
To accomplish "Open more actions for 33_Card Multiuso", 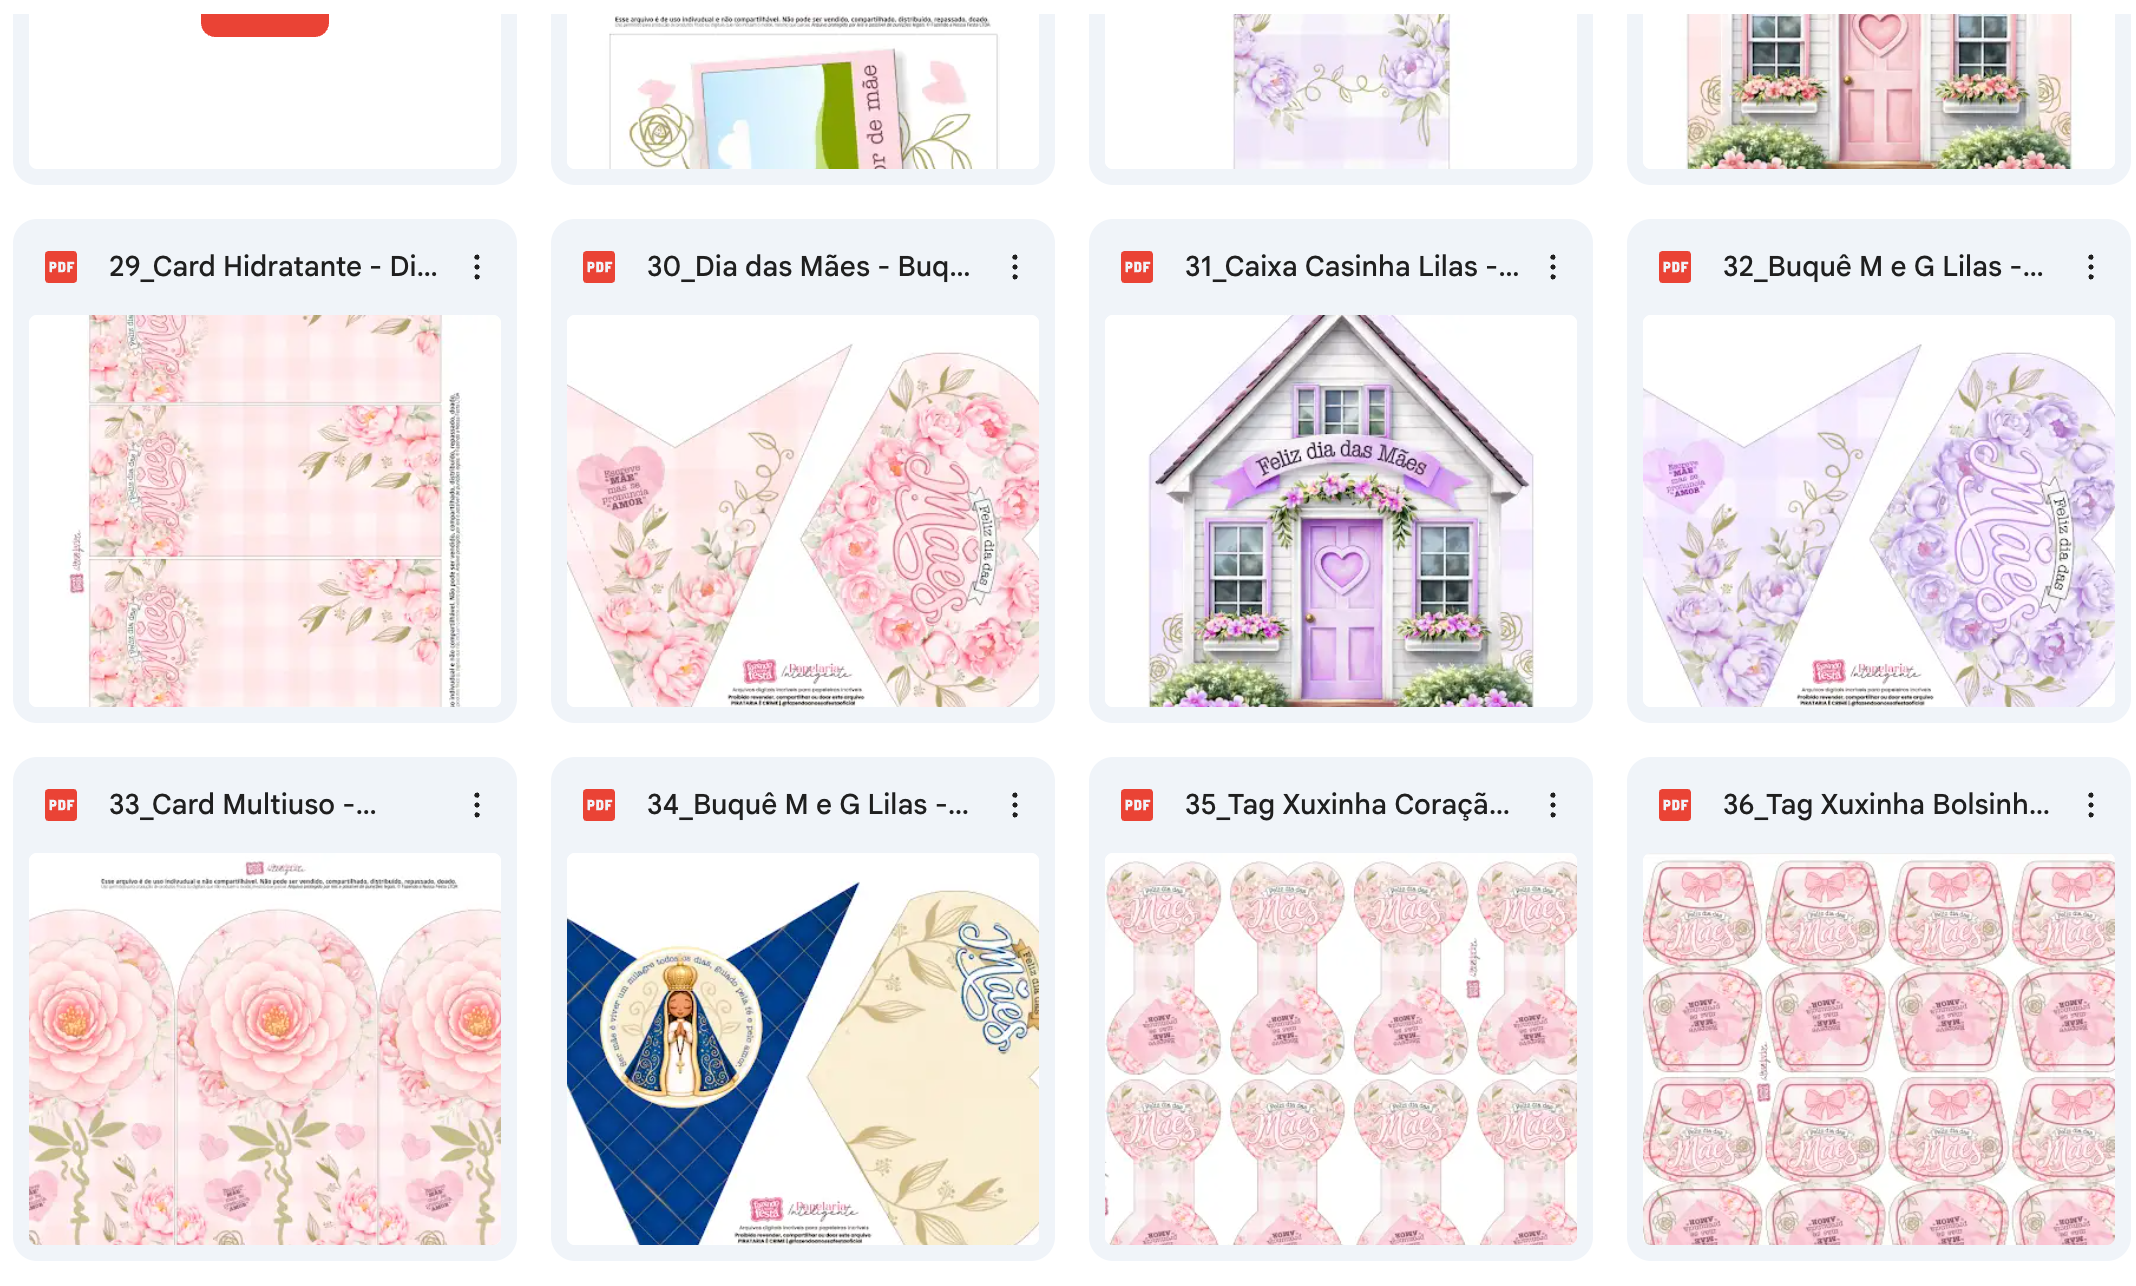I will pos(477,805).
